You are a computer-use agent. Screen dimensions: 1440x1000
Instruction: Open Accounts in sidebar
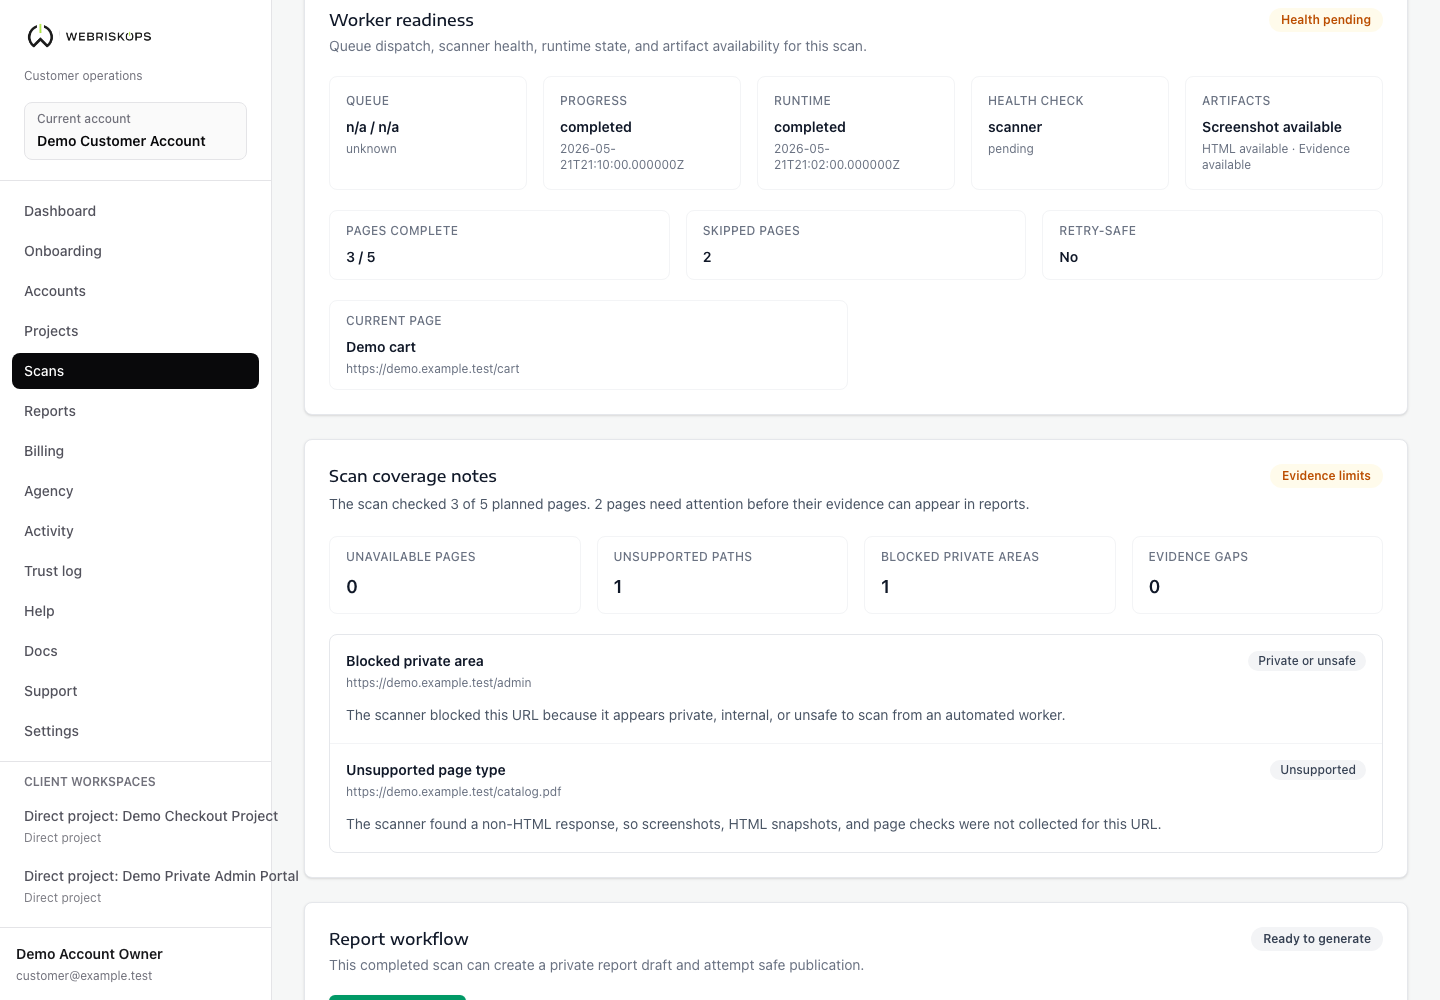[x=135, y=291]
